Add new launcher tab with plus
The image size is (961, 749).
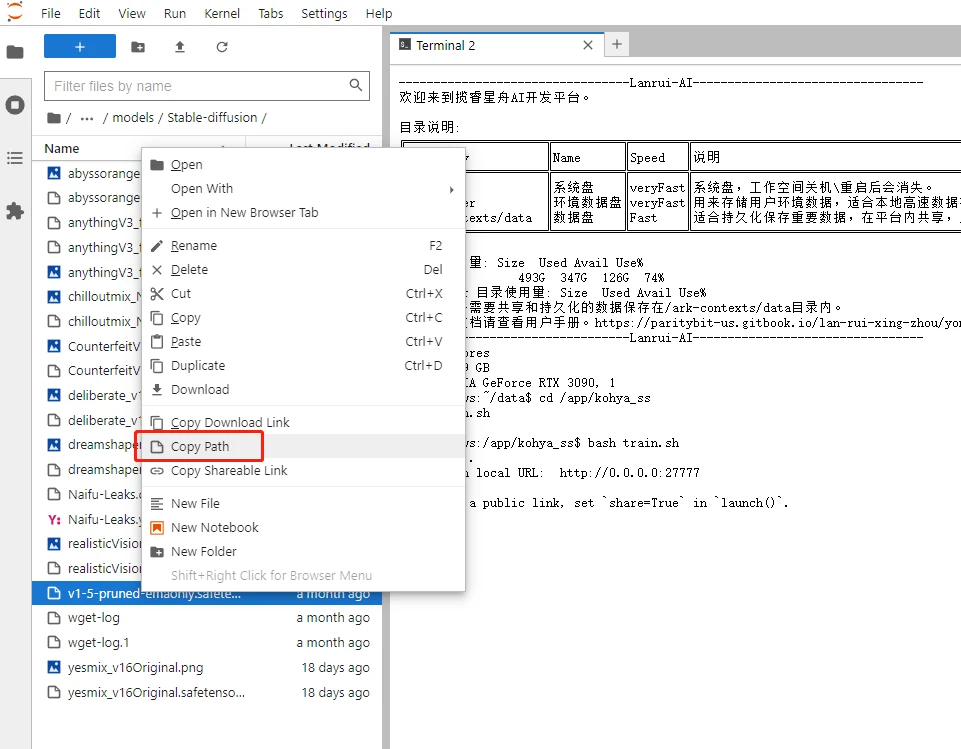tap(617, 44)
